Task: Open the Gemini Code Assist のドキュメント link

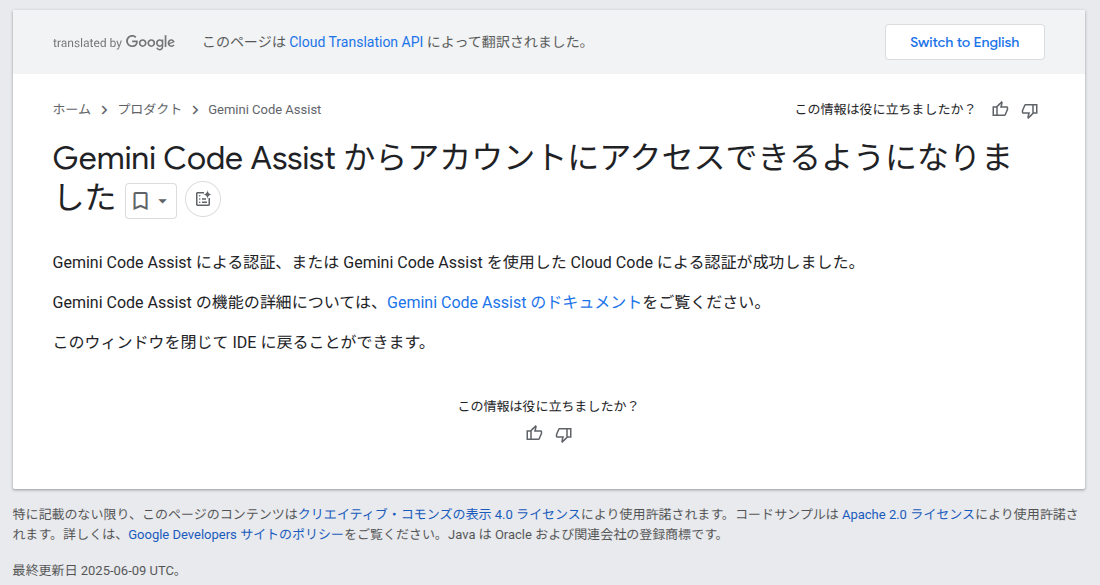Action: (x=513, y=301)
